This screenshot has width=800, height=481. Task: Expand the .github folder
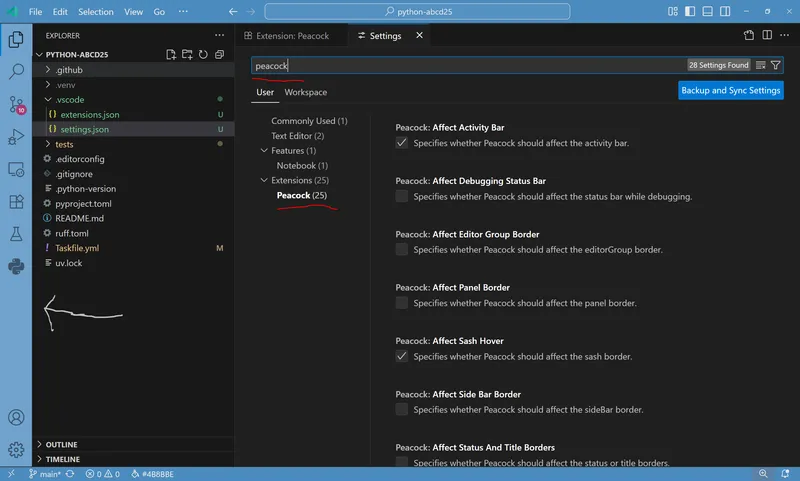point(47,69)
